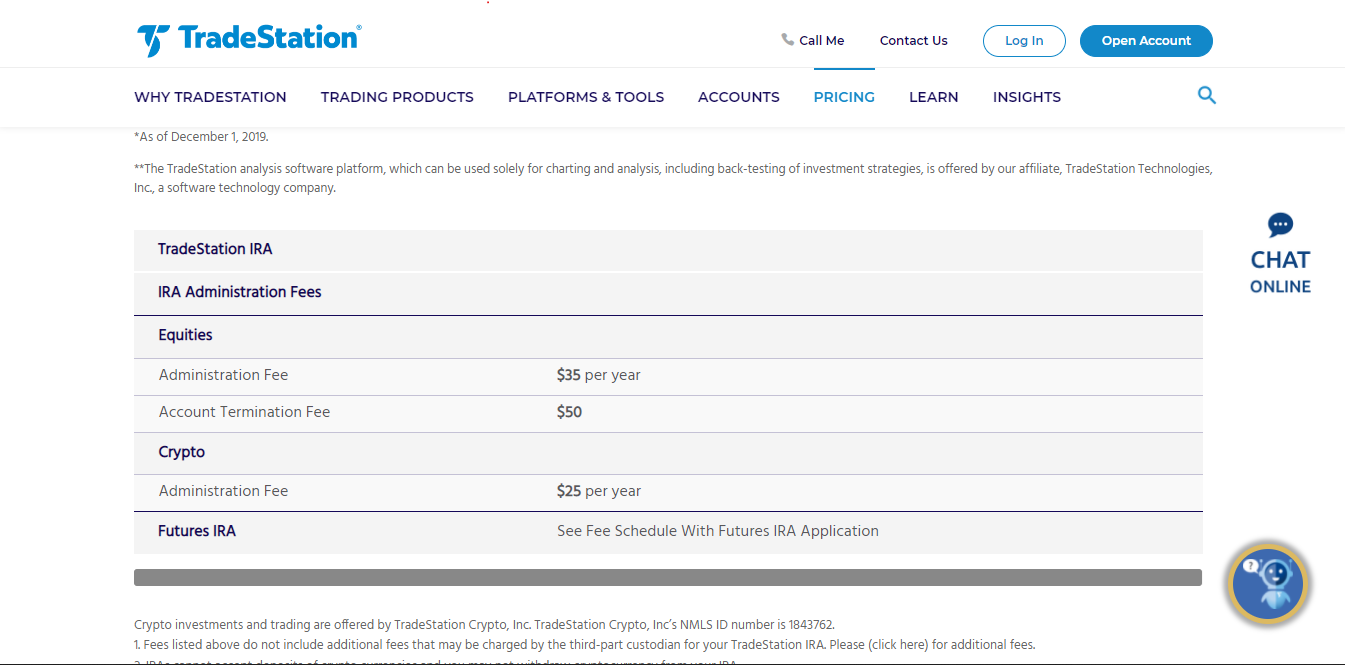Click the Equities section row
The image size is (1345, 665).
[668, 336]
